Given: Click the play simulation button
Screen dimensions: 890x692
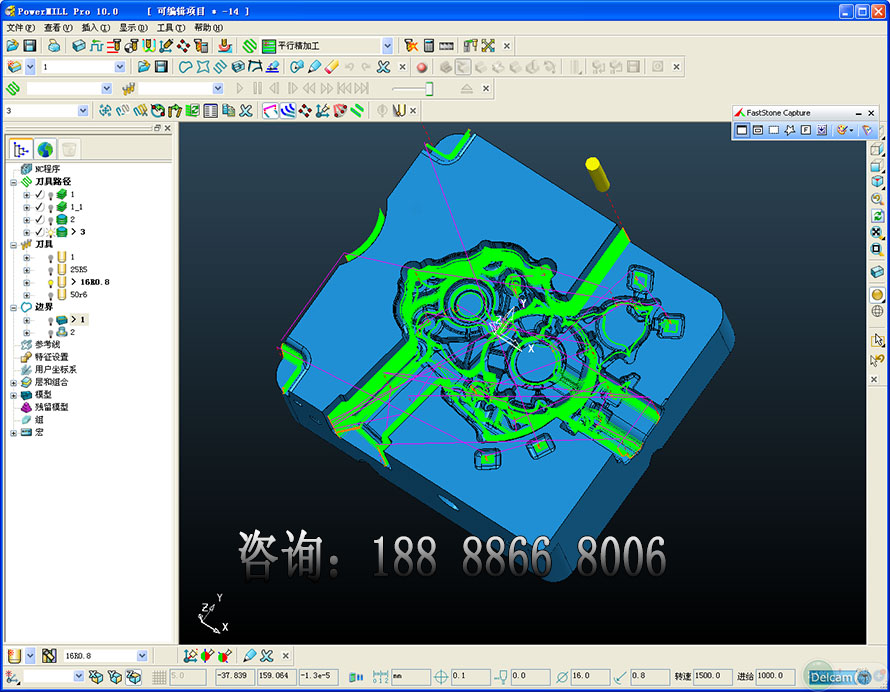Looking at the screenshot, I should pyautogui.click(x=240, y=89).
